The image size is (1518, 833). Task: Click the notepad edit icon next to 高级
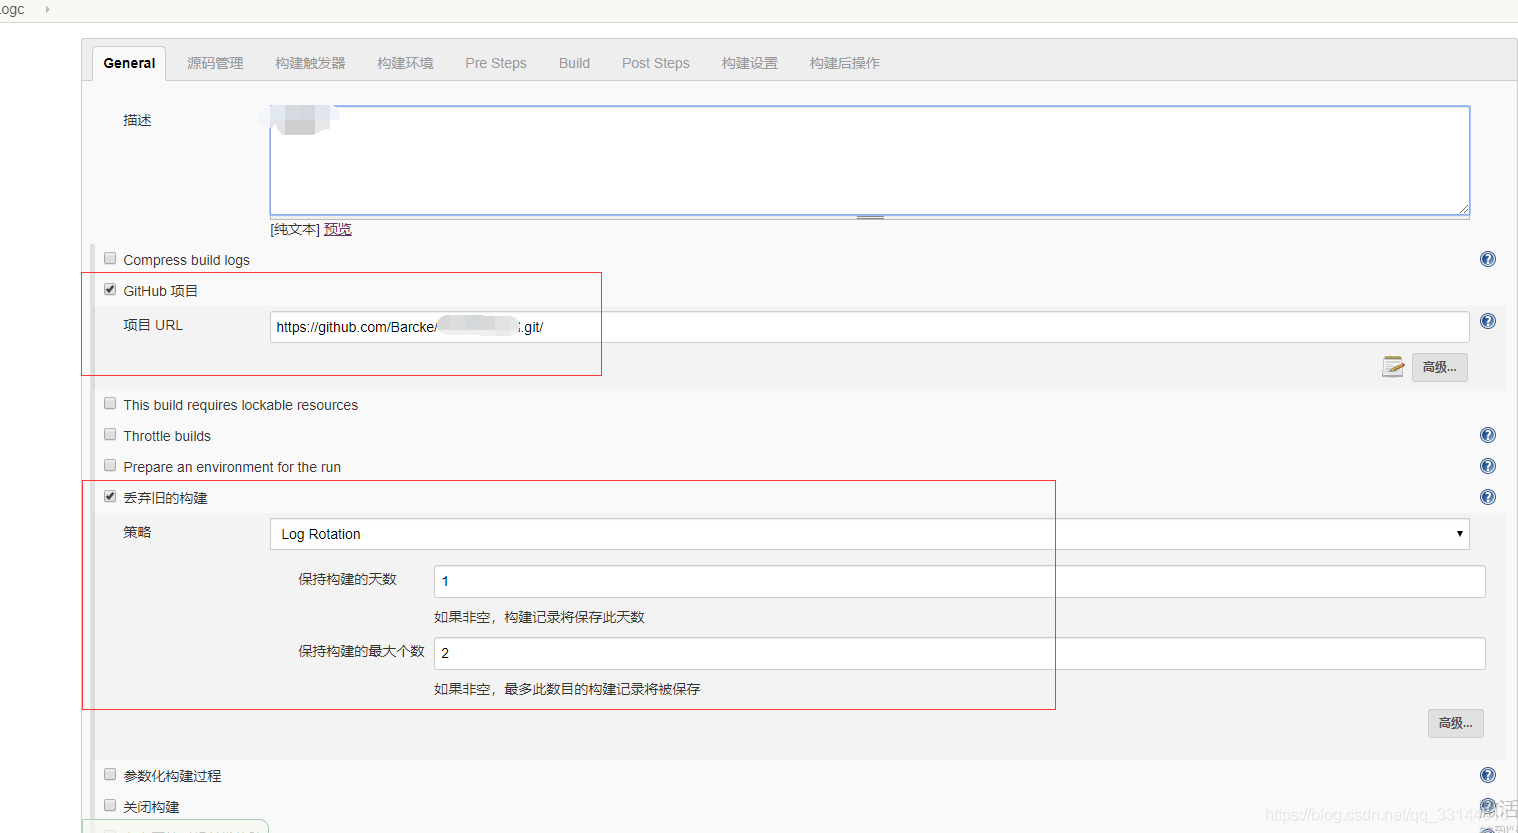tap(1393, 367)
